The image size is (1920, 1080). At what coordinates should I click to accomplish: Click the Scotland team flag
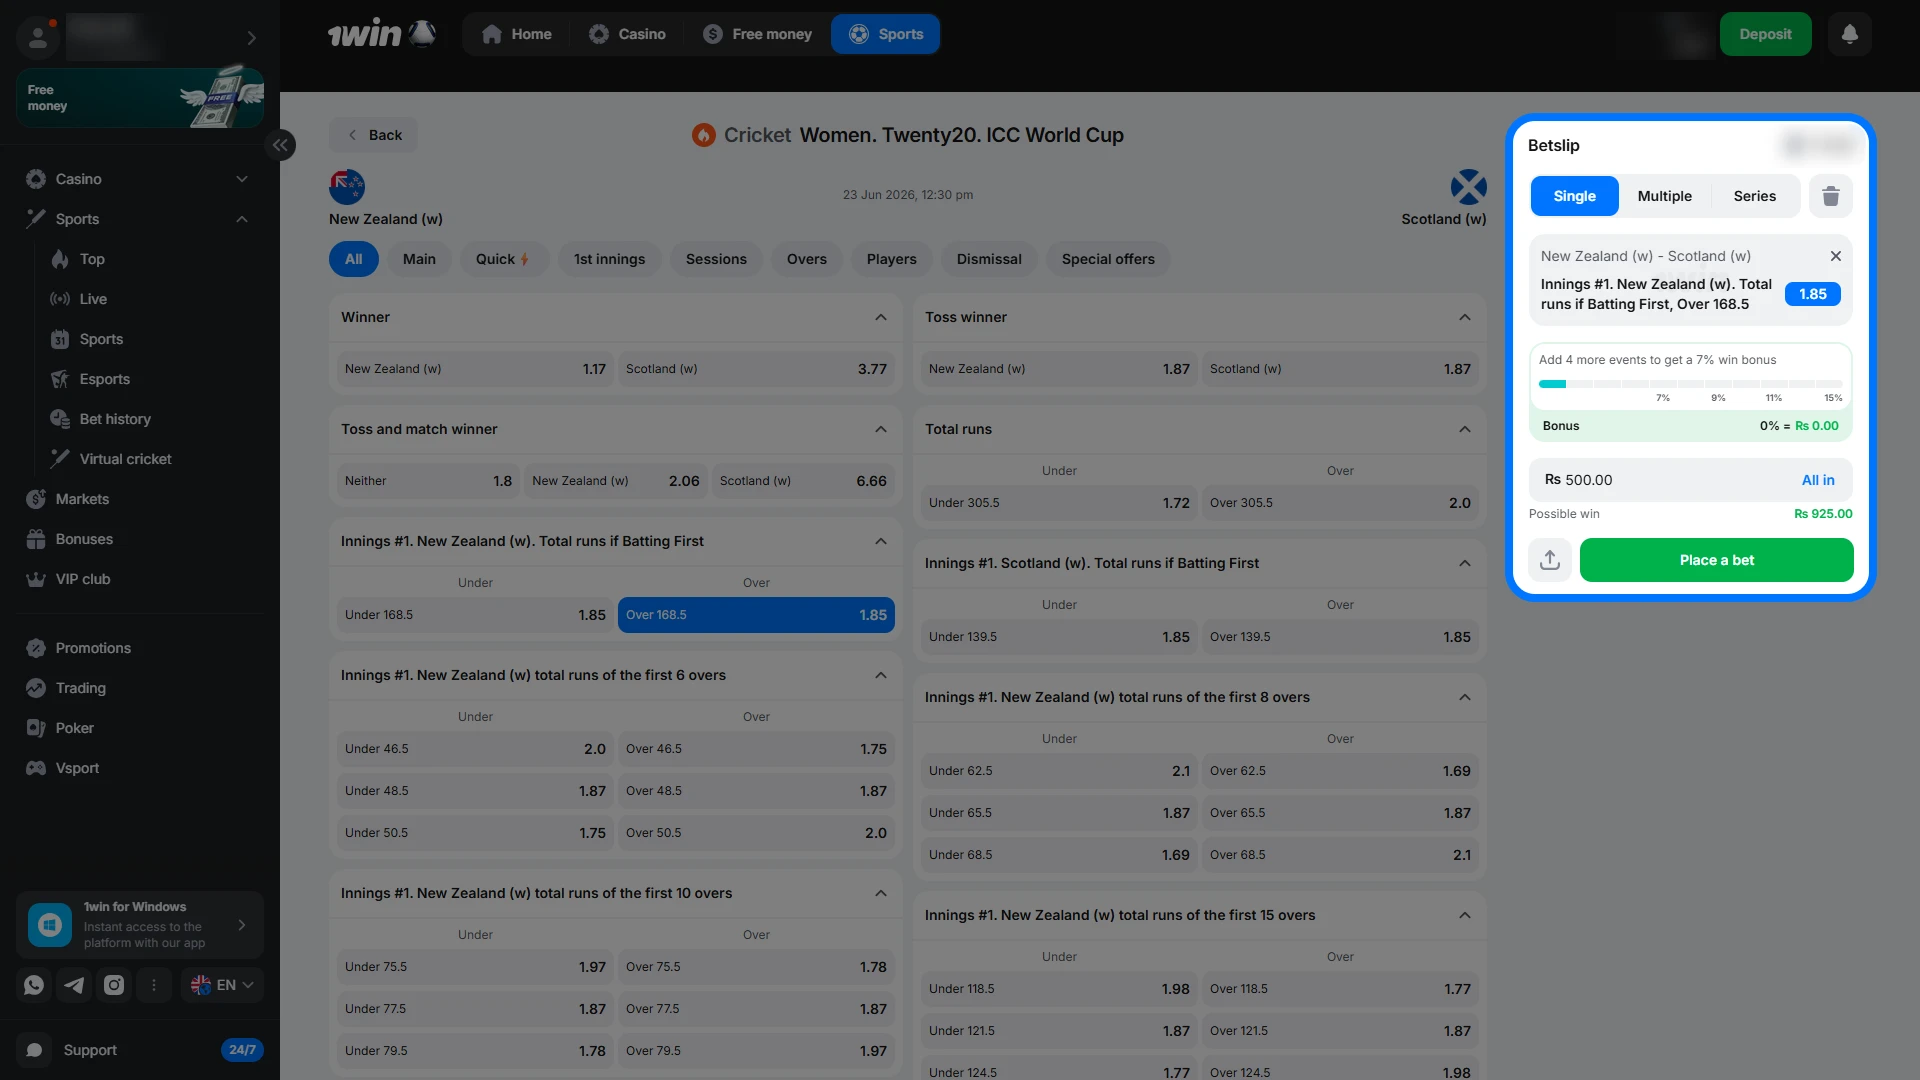(x=1468, y=187)
